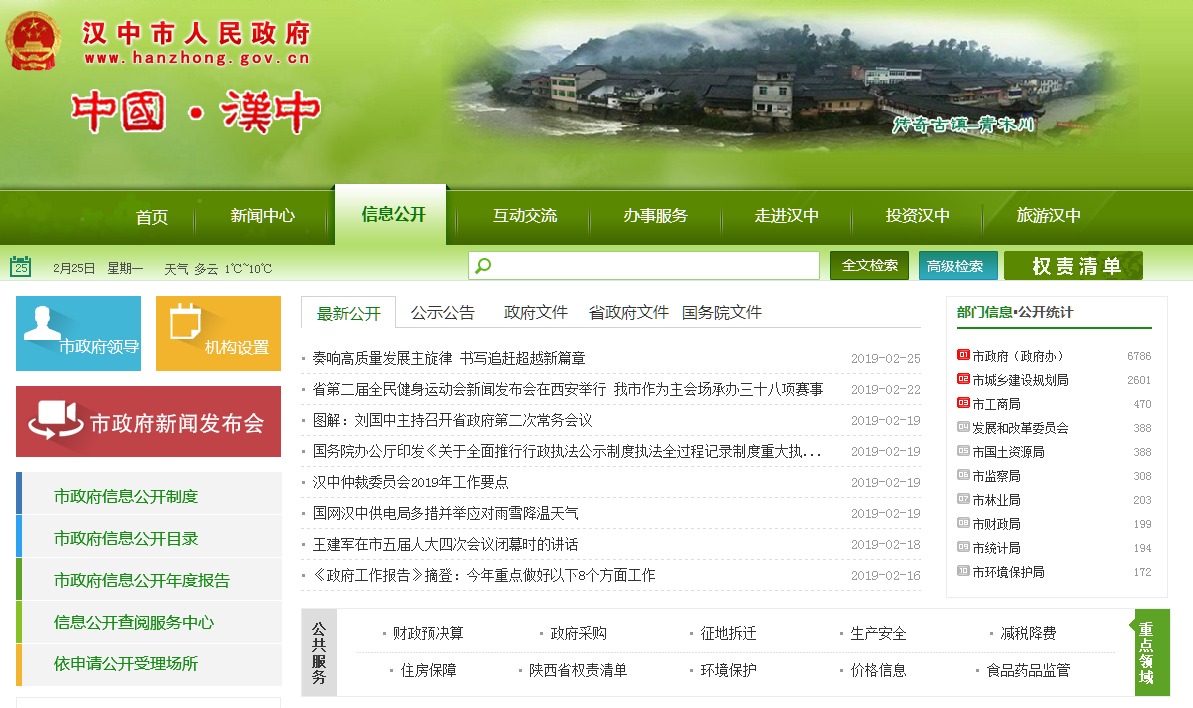Click the national emblem logo
Screen dimensions: 1193x708
pos(34,40)
